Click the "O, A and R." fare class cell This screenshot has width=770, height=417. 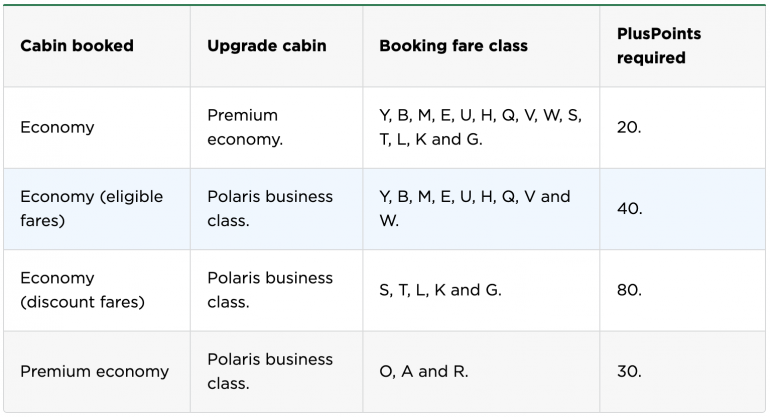pos(424,371)
